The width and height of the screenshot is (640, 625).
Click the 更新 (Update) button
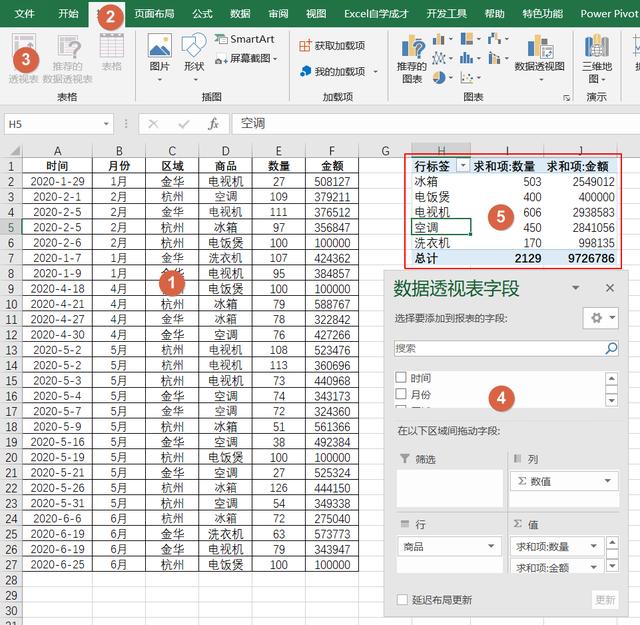coord(605,600)
